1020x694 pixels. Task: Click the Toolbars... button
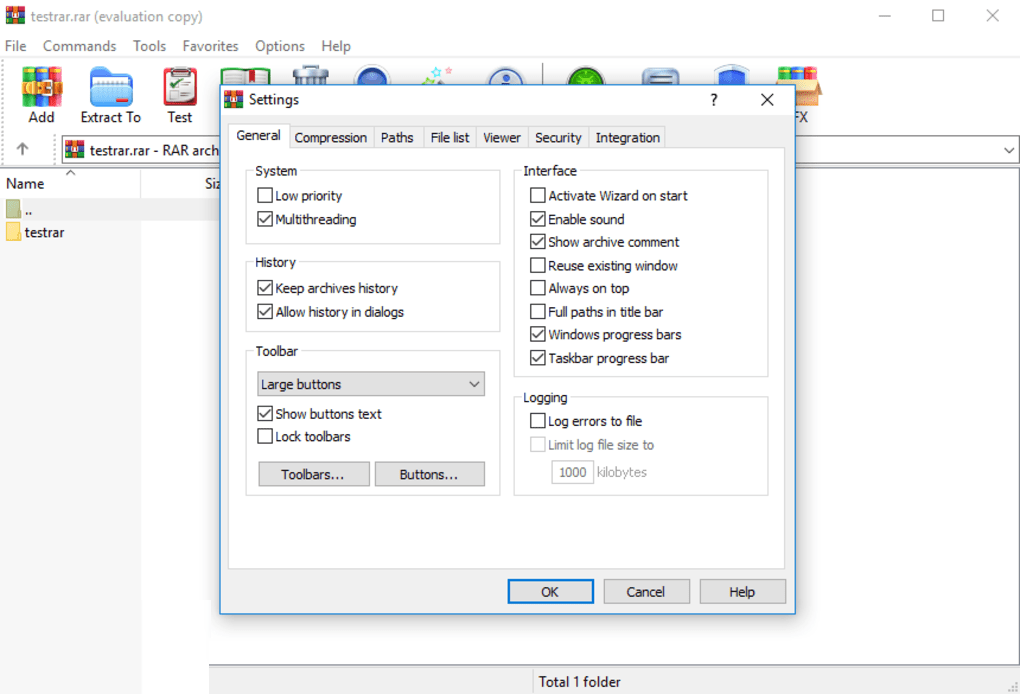314,474
